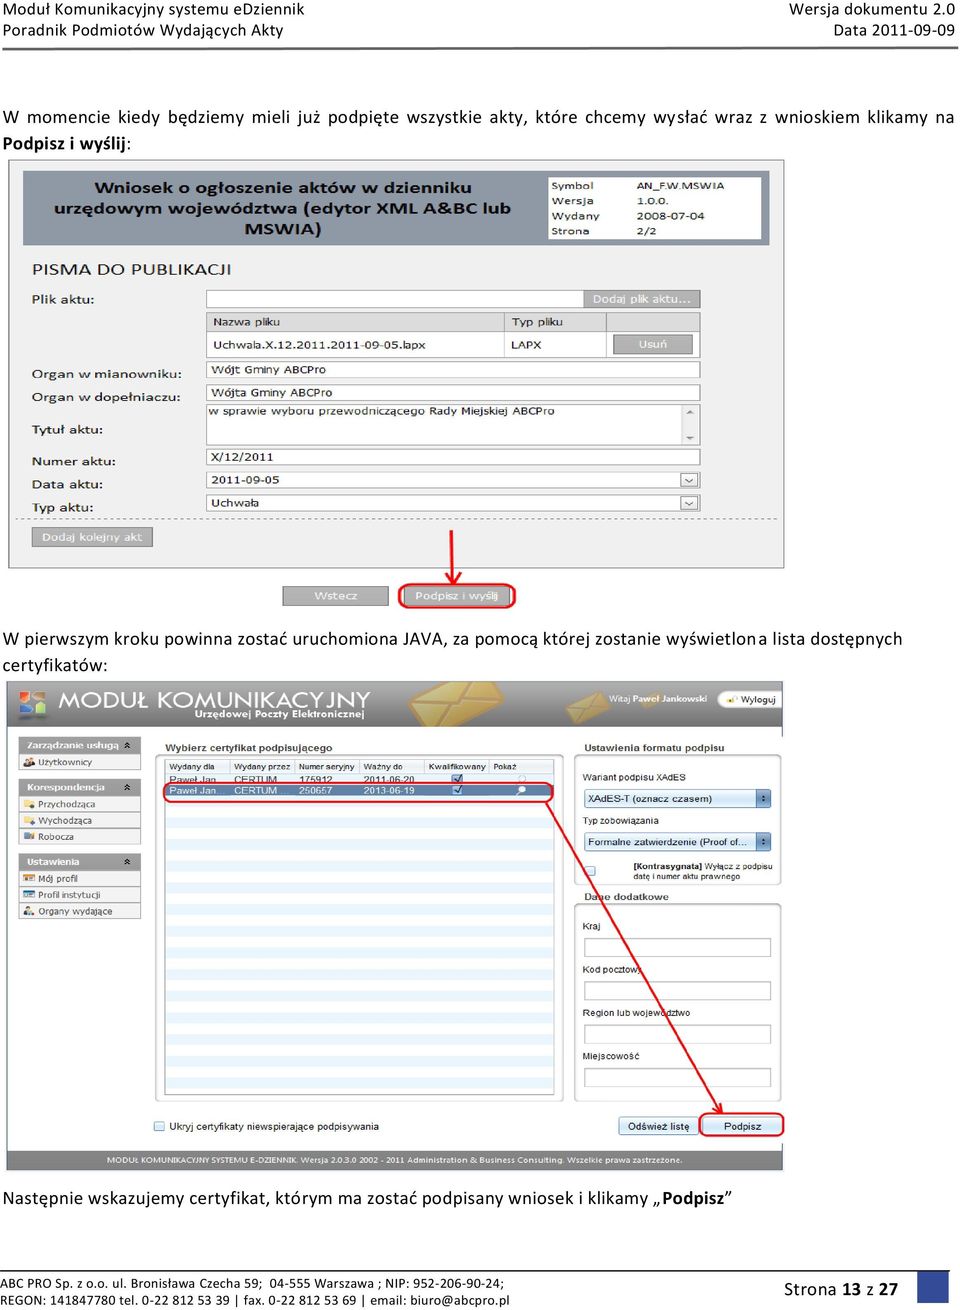960x1310 pixels.
Task: Click the Numer aktu field
Action: 453,457
